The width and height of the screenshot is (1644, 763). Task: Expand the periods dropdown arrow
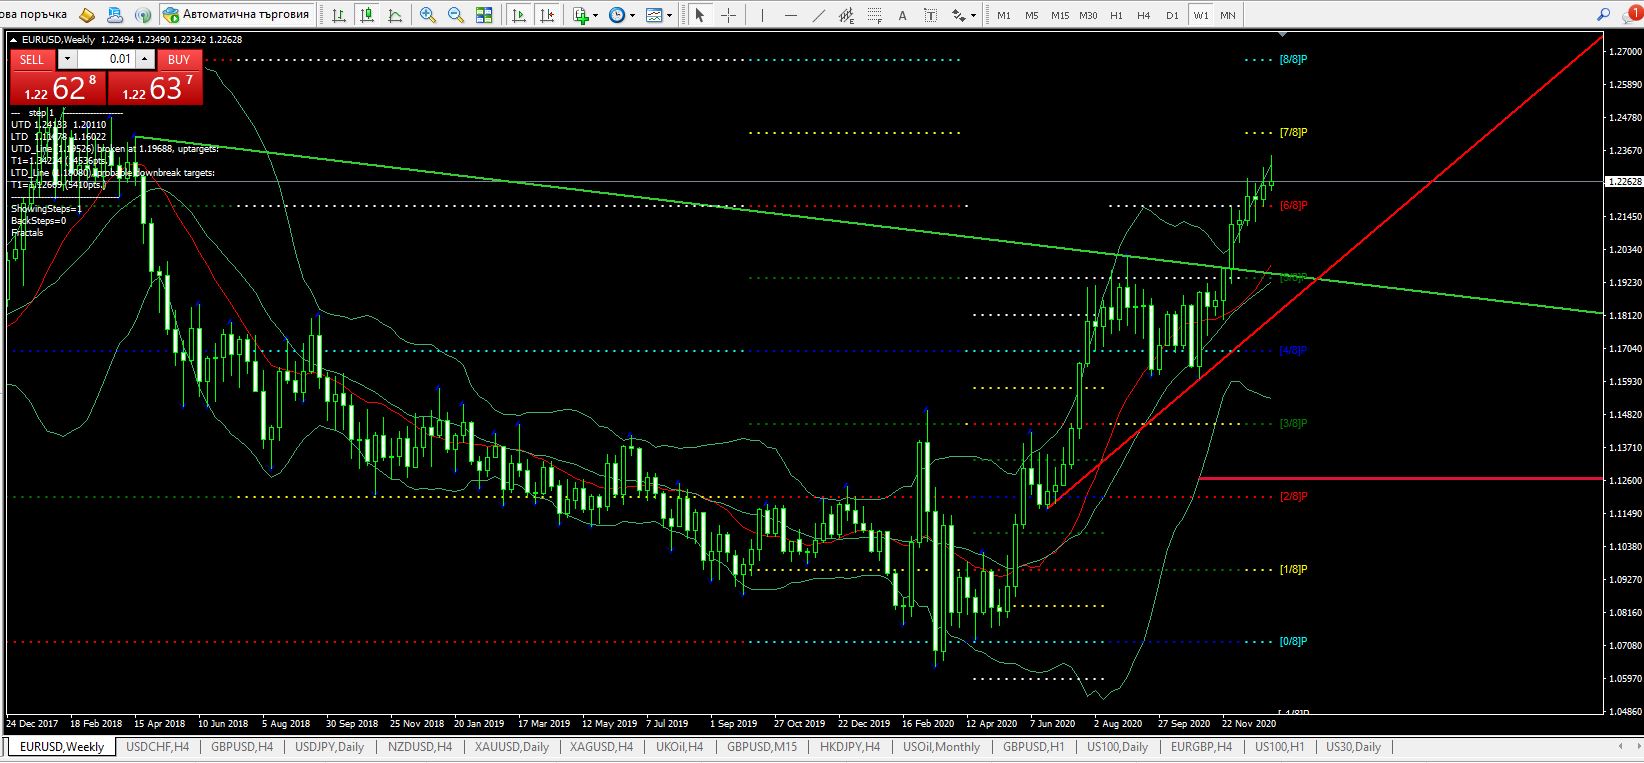click(x=632, y=15)
